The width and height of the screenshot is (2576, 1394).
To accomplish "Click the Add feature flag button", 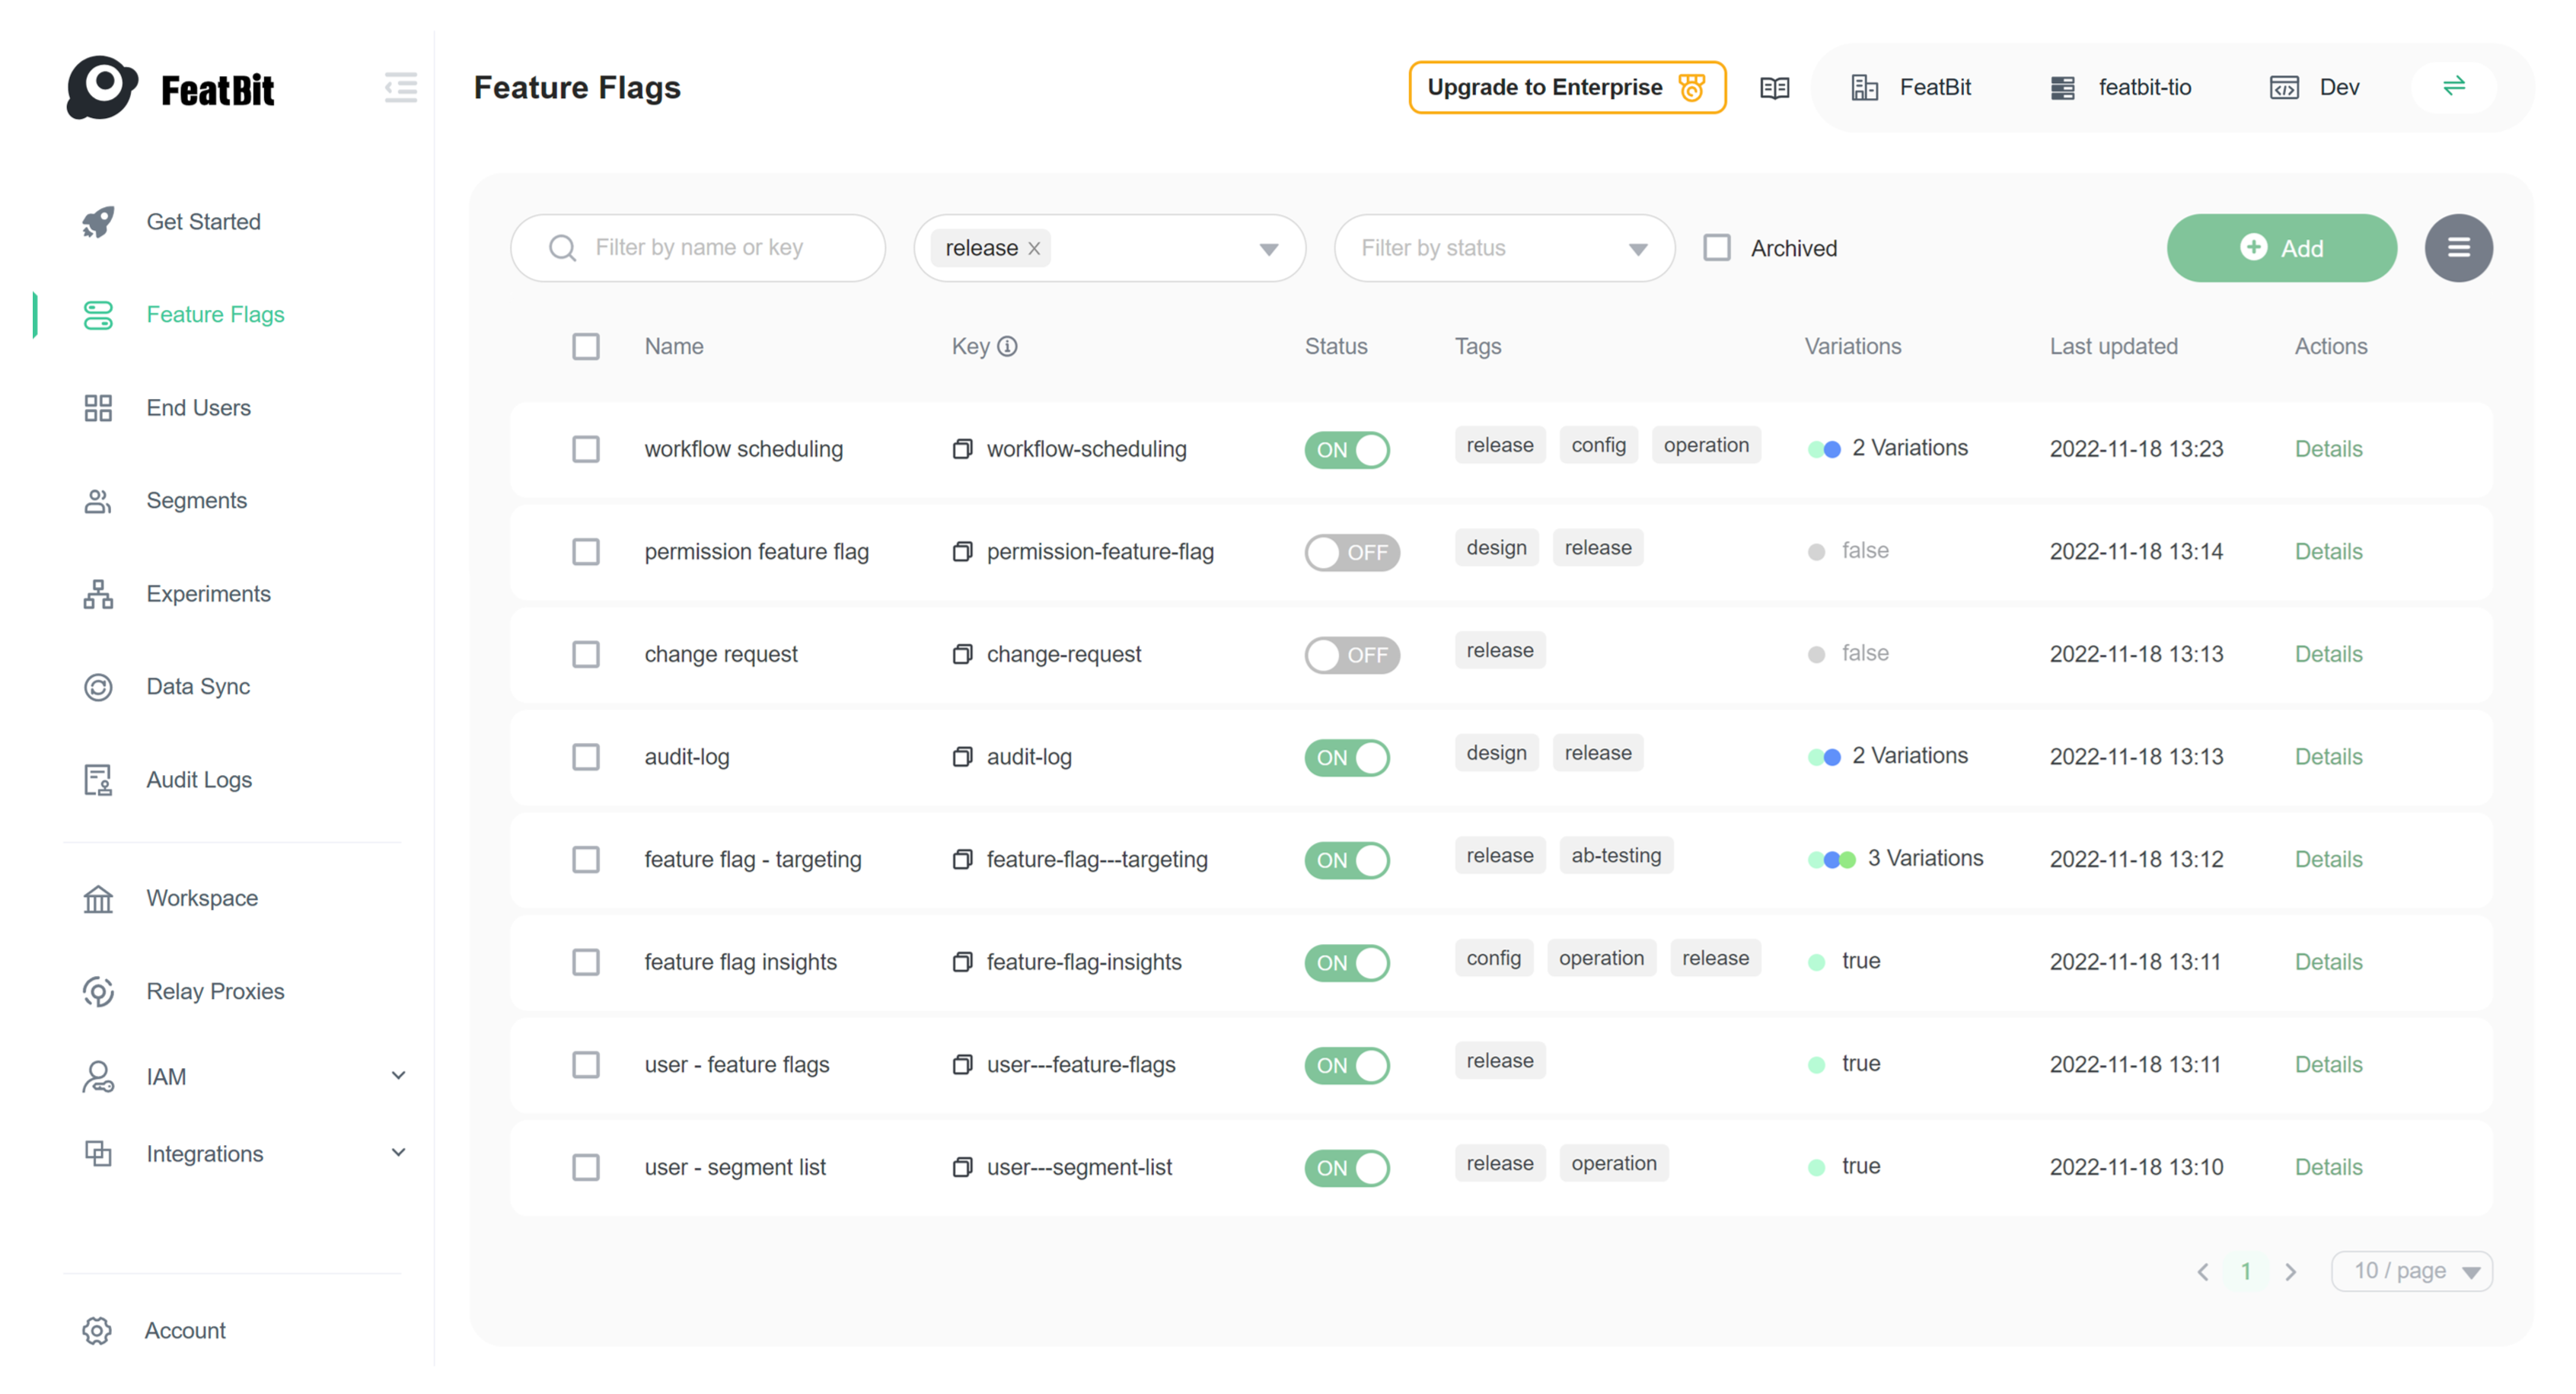I will click(2281, 248).
